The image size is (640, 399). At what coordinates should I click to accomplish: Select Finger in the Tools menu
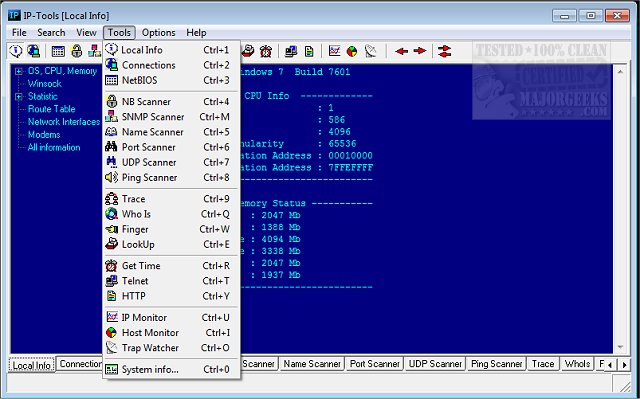(171, 229)
